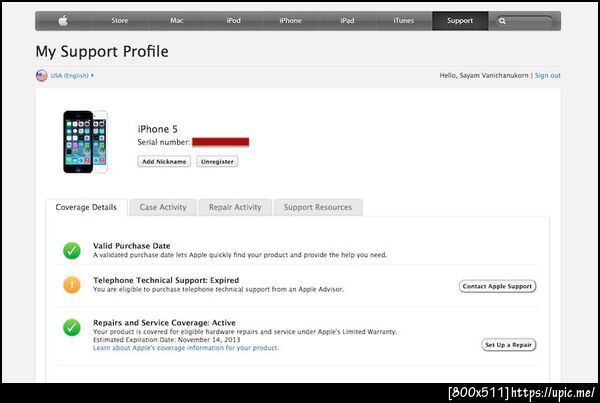Click the iPhone 5 product name
Image resolution: width=600 pixels, height=403 pixels.
[x=158, y=129]
